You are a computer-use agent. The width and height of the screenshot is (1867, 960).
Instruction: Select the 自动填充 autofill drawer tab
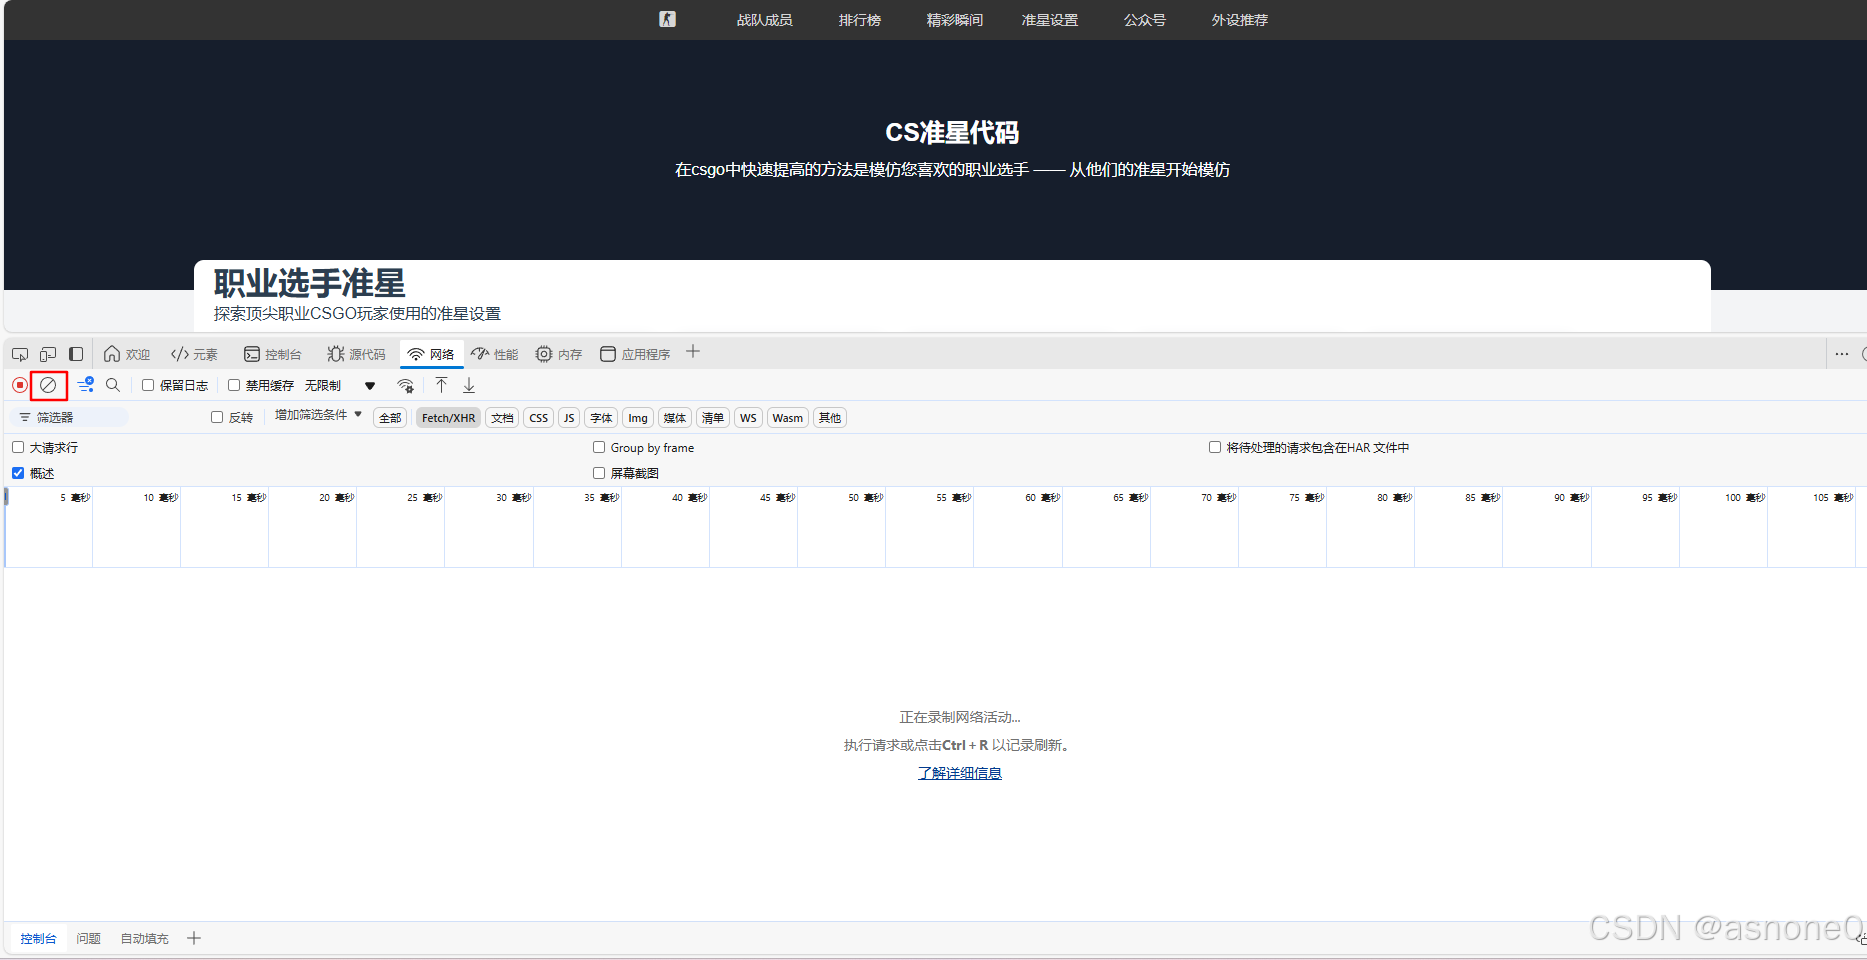[145, 938]
